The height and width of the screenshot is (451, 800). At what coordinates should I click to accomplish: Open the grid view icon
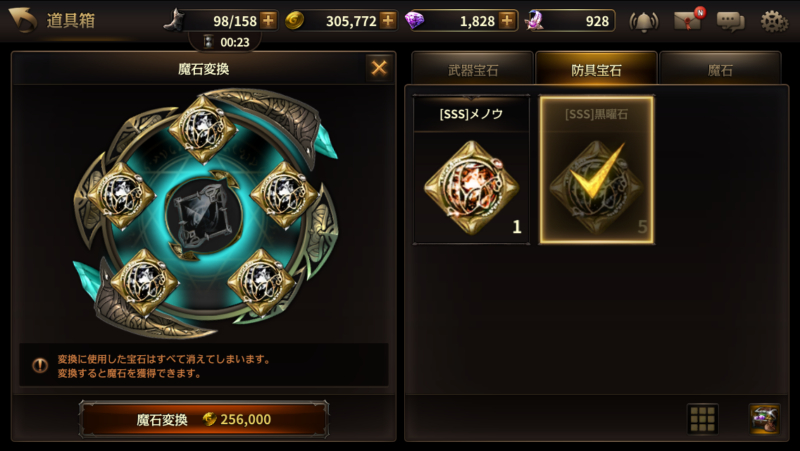click(x=703, y=419)
